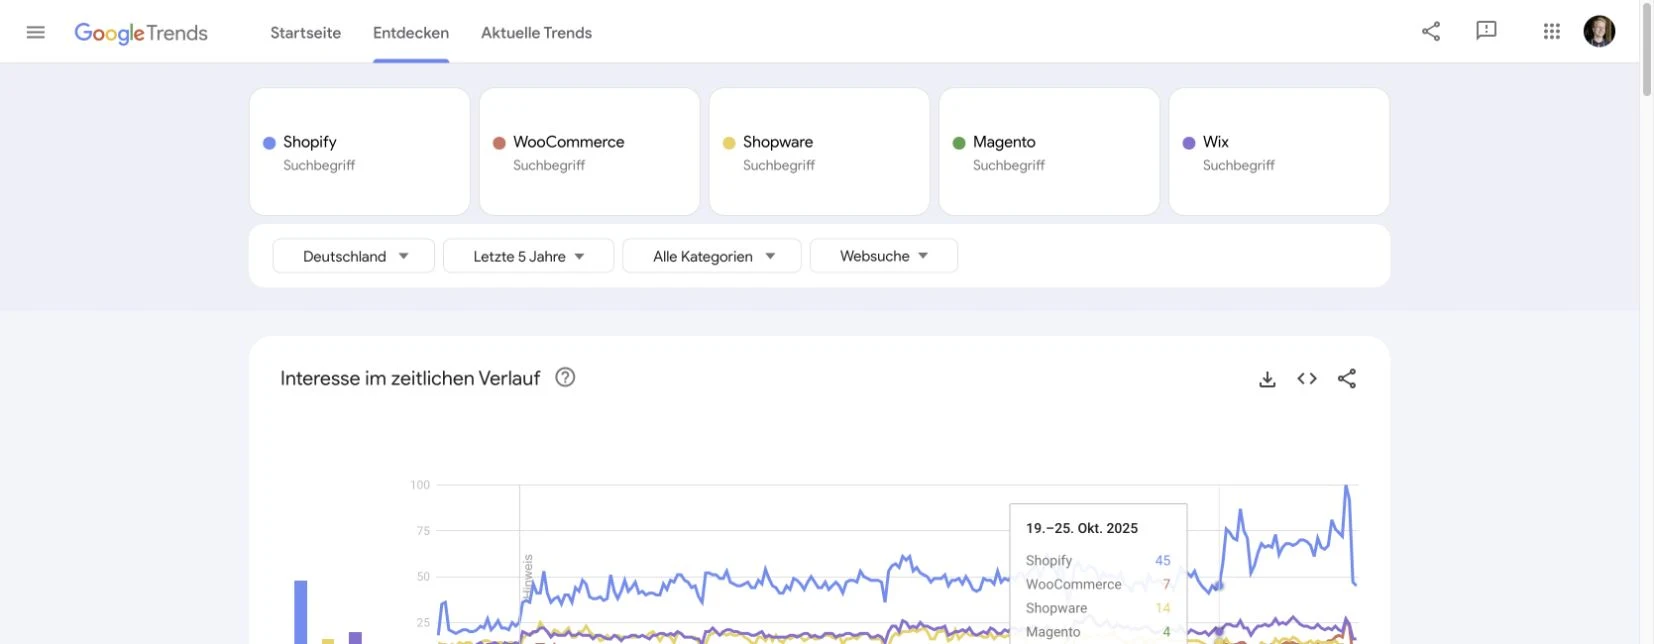Click the green Magento color dot

[x=959, y=143]
